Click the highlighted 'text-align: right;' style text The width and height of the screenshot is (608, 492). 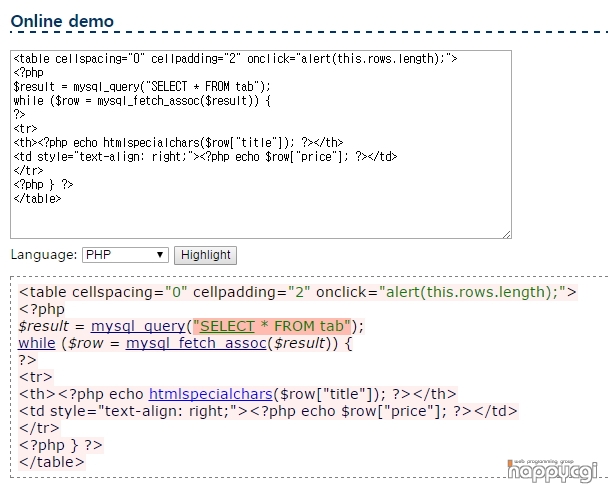167,411
